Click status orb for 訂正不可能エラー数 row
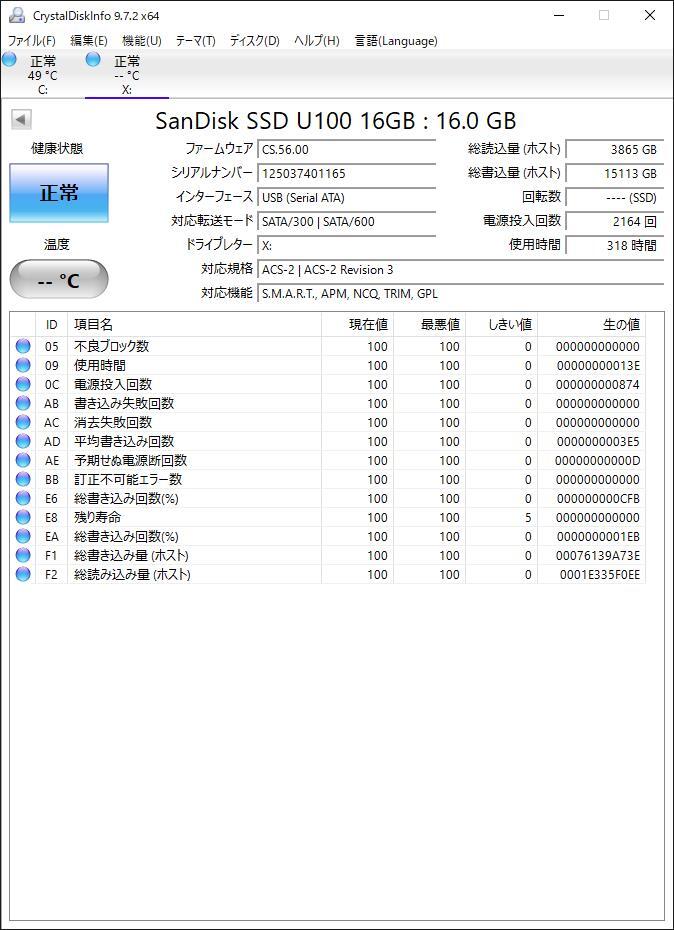The height and width of the screenshot is (930, 674). pos(23,479)
